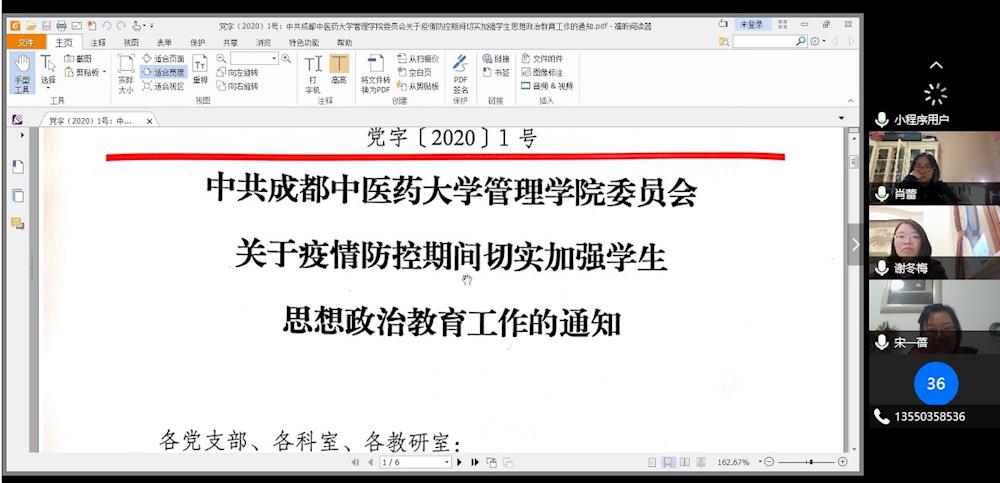
Task: Open the page number 1 / 6 dropdown
Action: coord(447,462)
